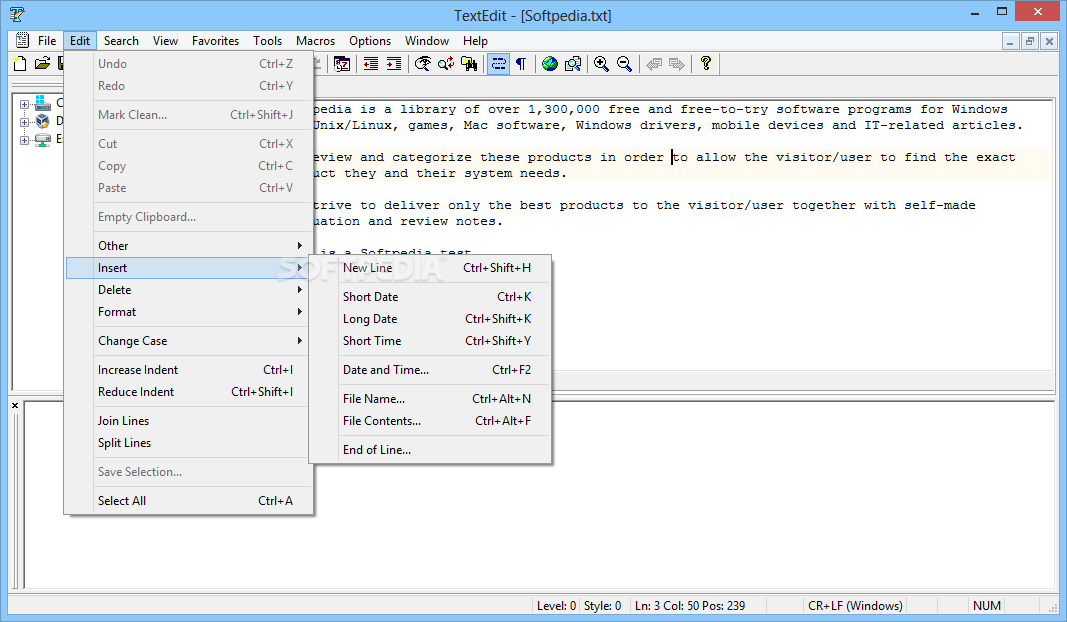1067x622 pixels.
Task: Click the New file toolbar icon
Action: (x=20, y=64)
